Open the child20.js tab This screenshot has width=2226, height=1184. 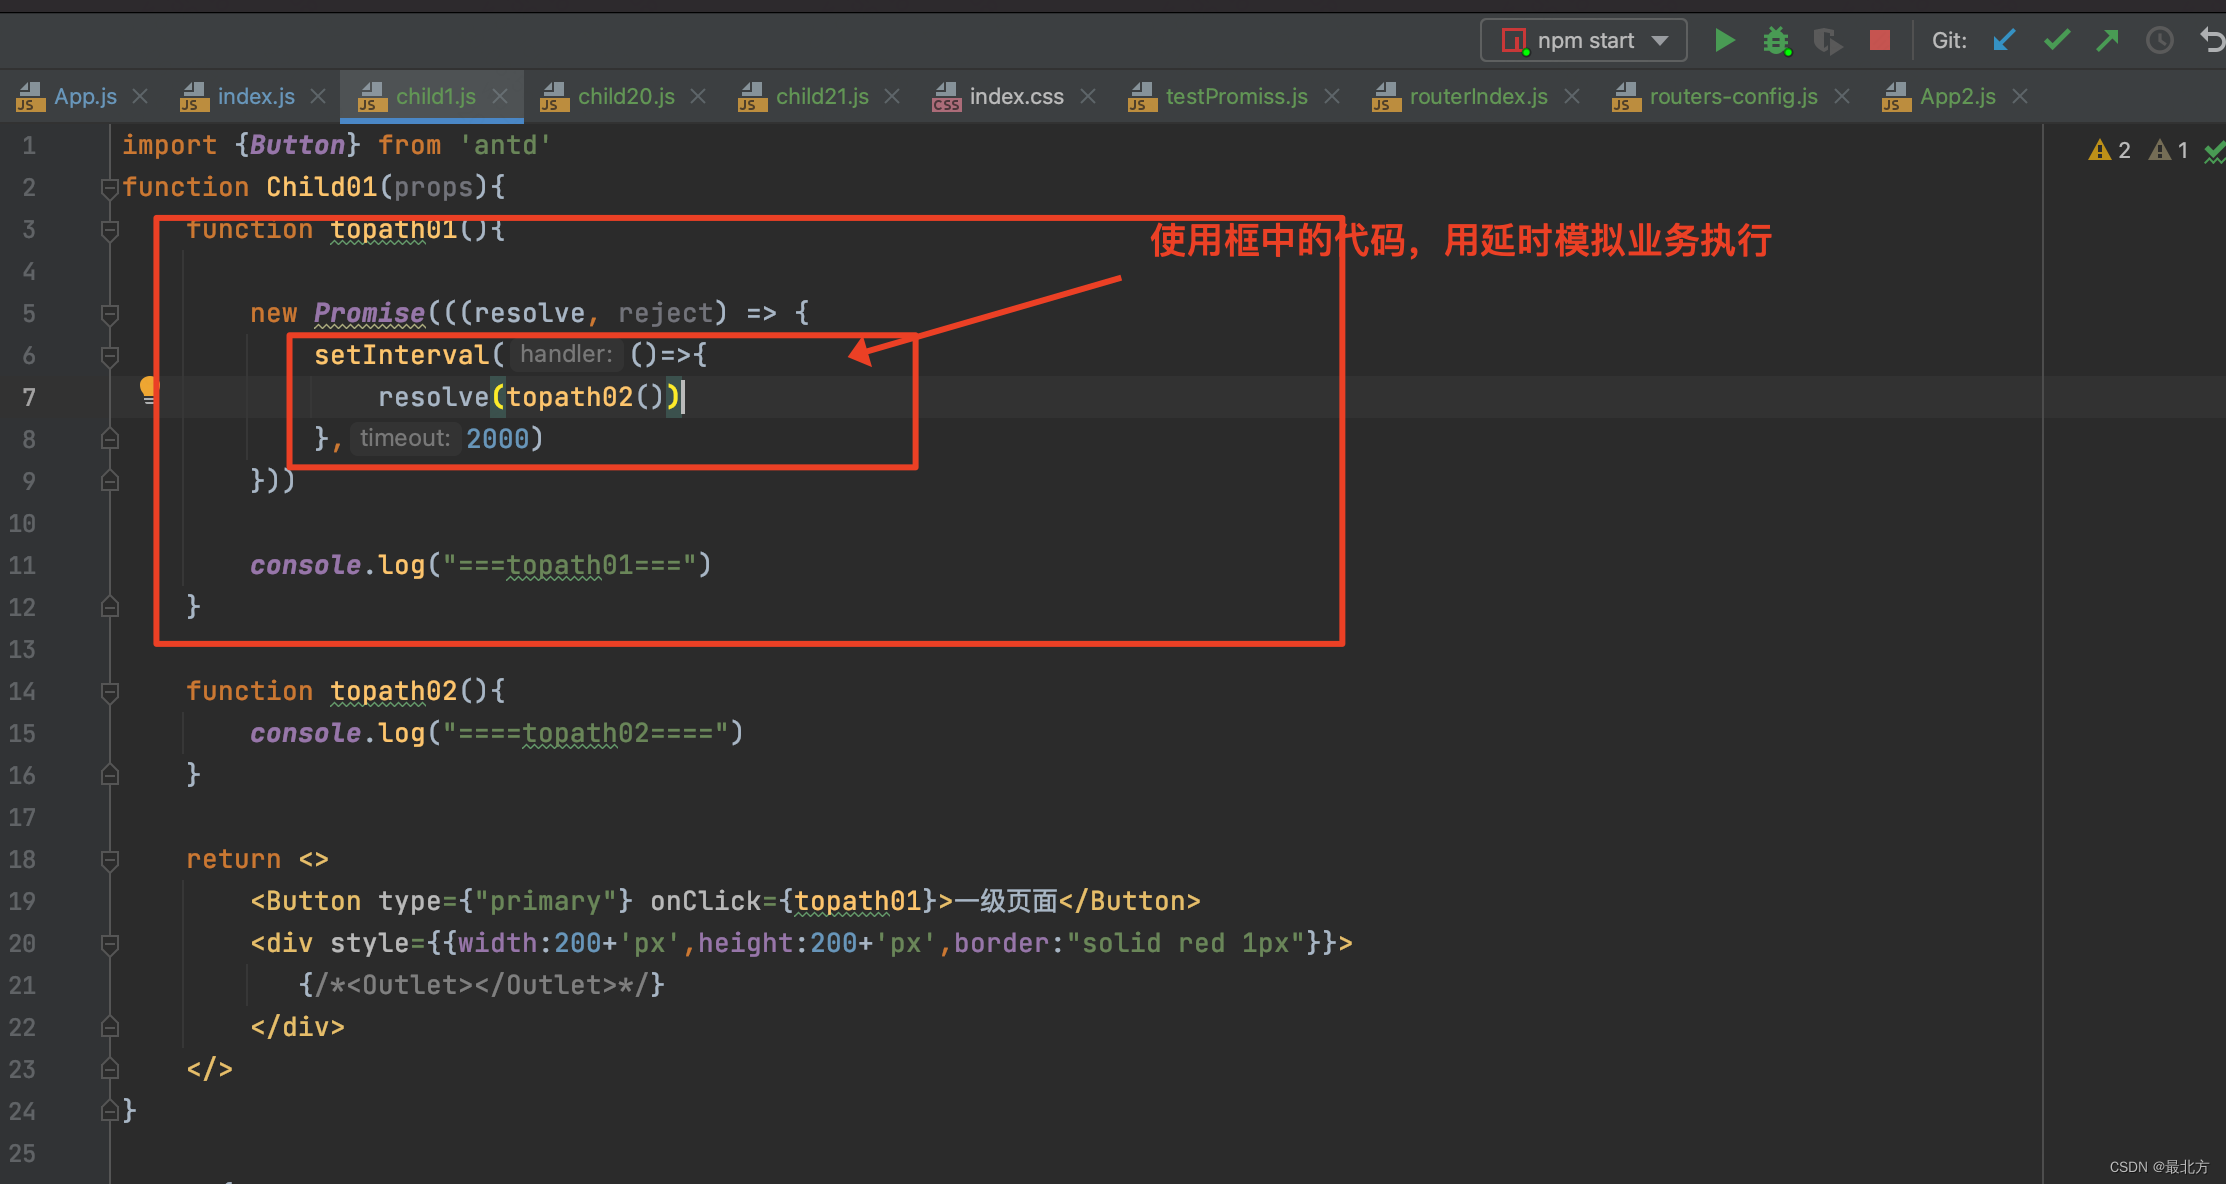626,97
